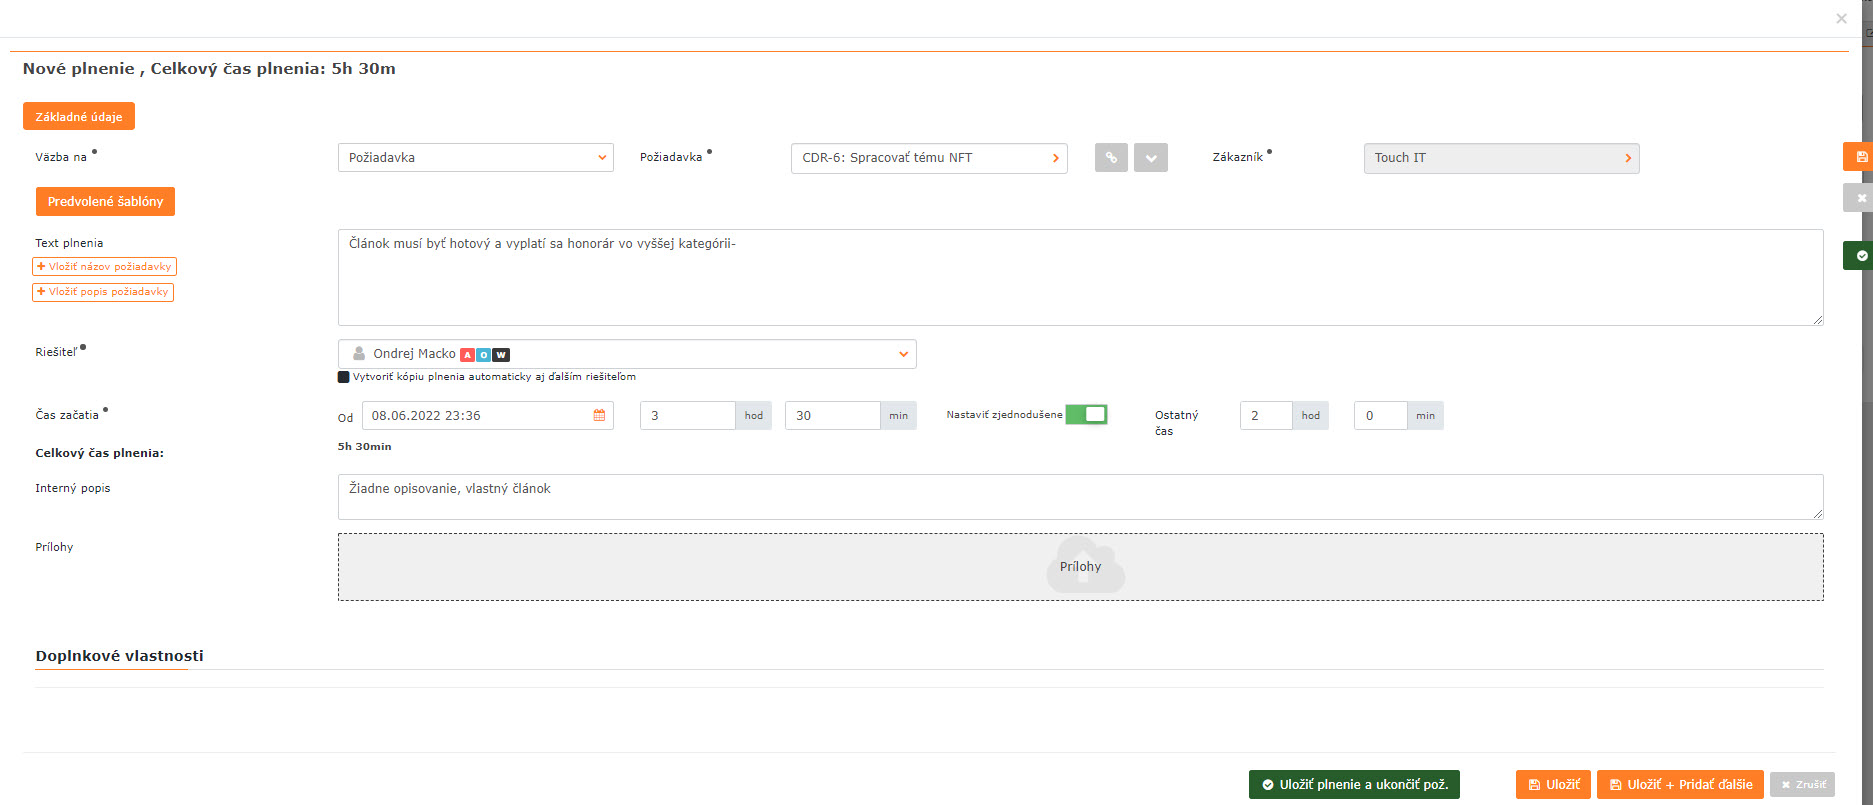Click the Prílohy cloud upload area
The height and width of the screenshot is (805, 1873).
click(1080, 567)
